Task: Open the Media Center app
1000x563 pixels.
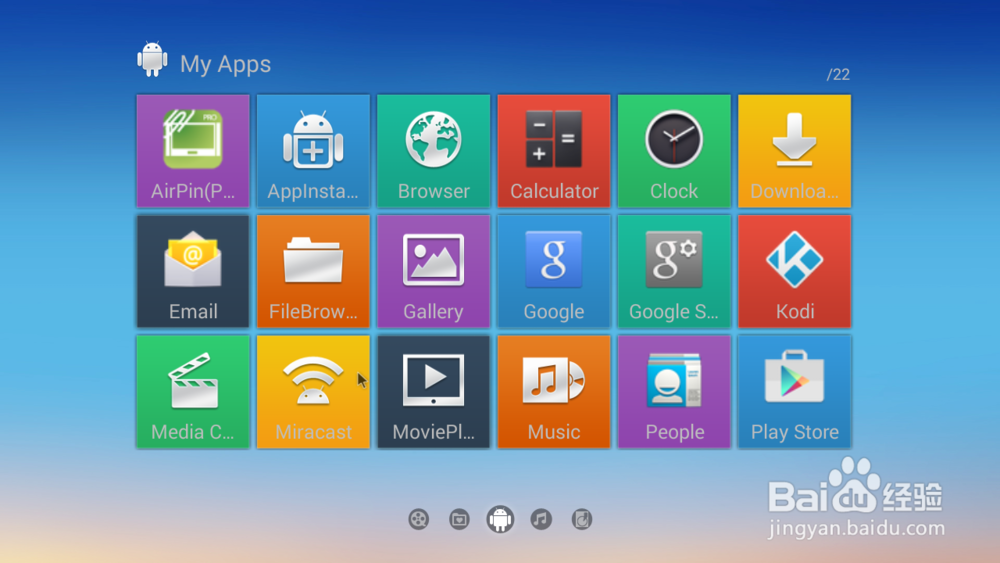Action: click(193, 392)
